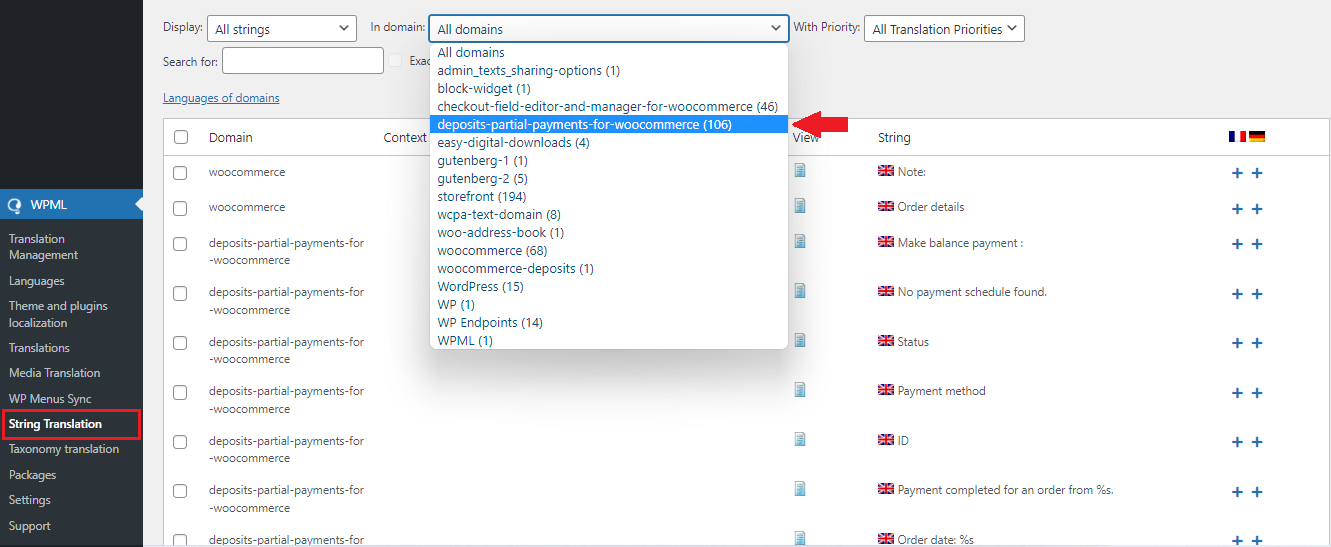The image size is (1331, 547).
Task: Add German translation for Status
Action: click(x=1257, y=343)
